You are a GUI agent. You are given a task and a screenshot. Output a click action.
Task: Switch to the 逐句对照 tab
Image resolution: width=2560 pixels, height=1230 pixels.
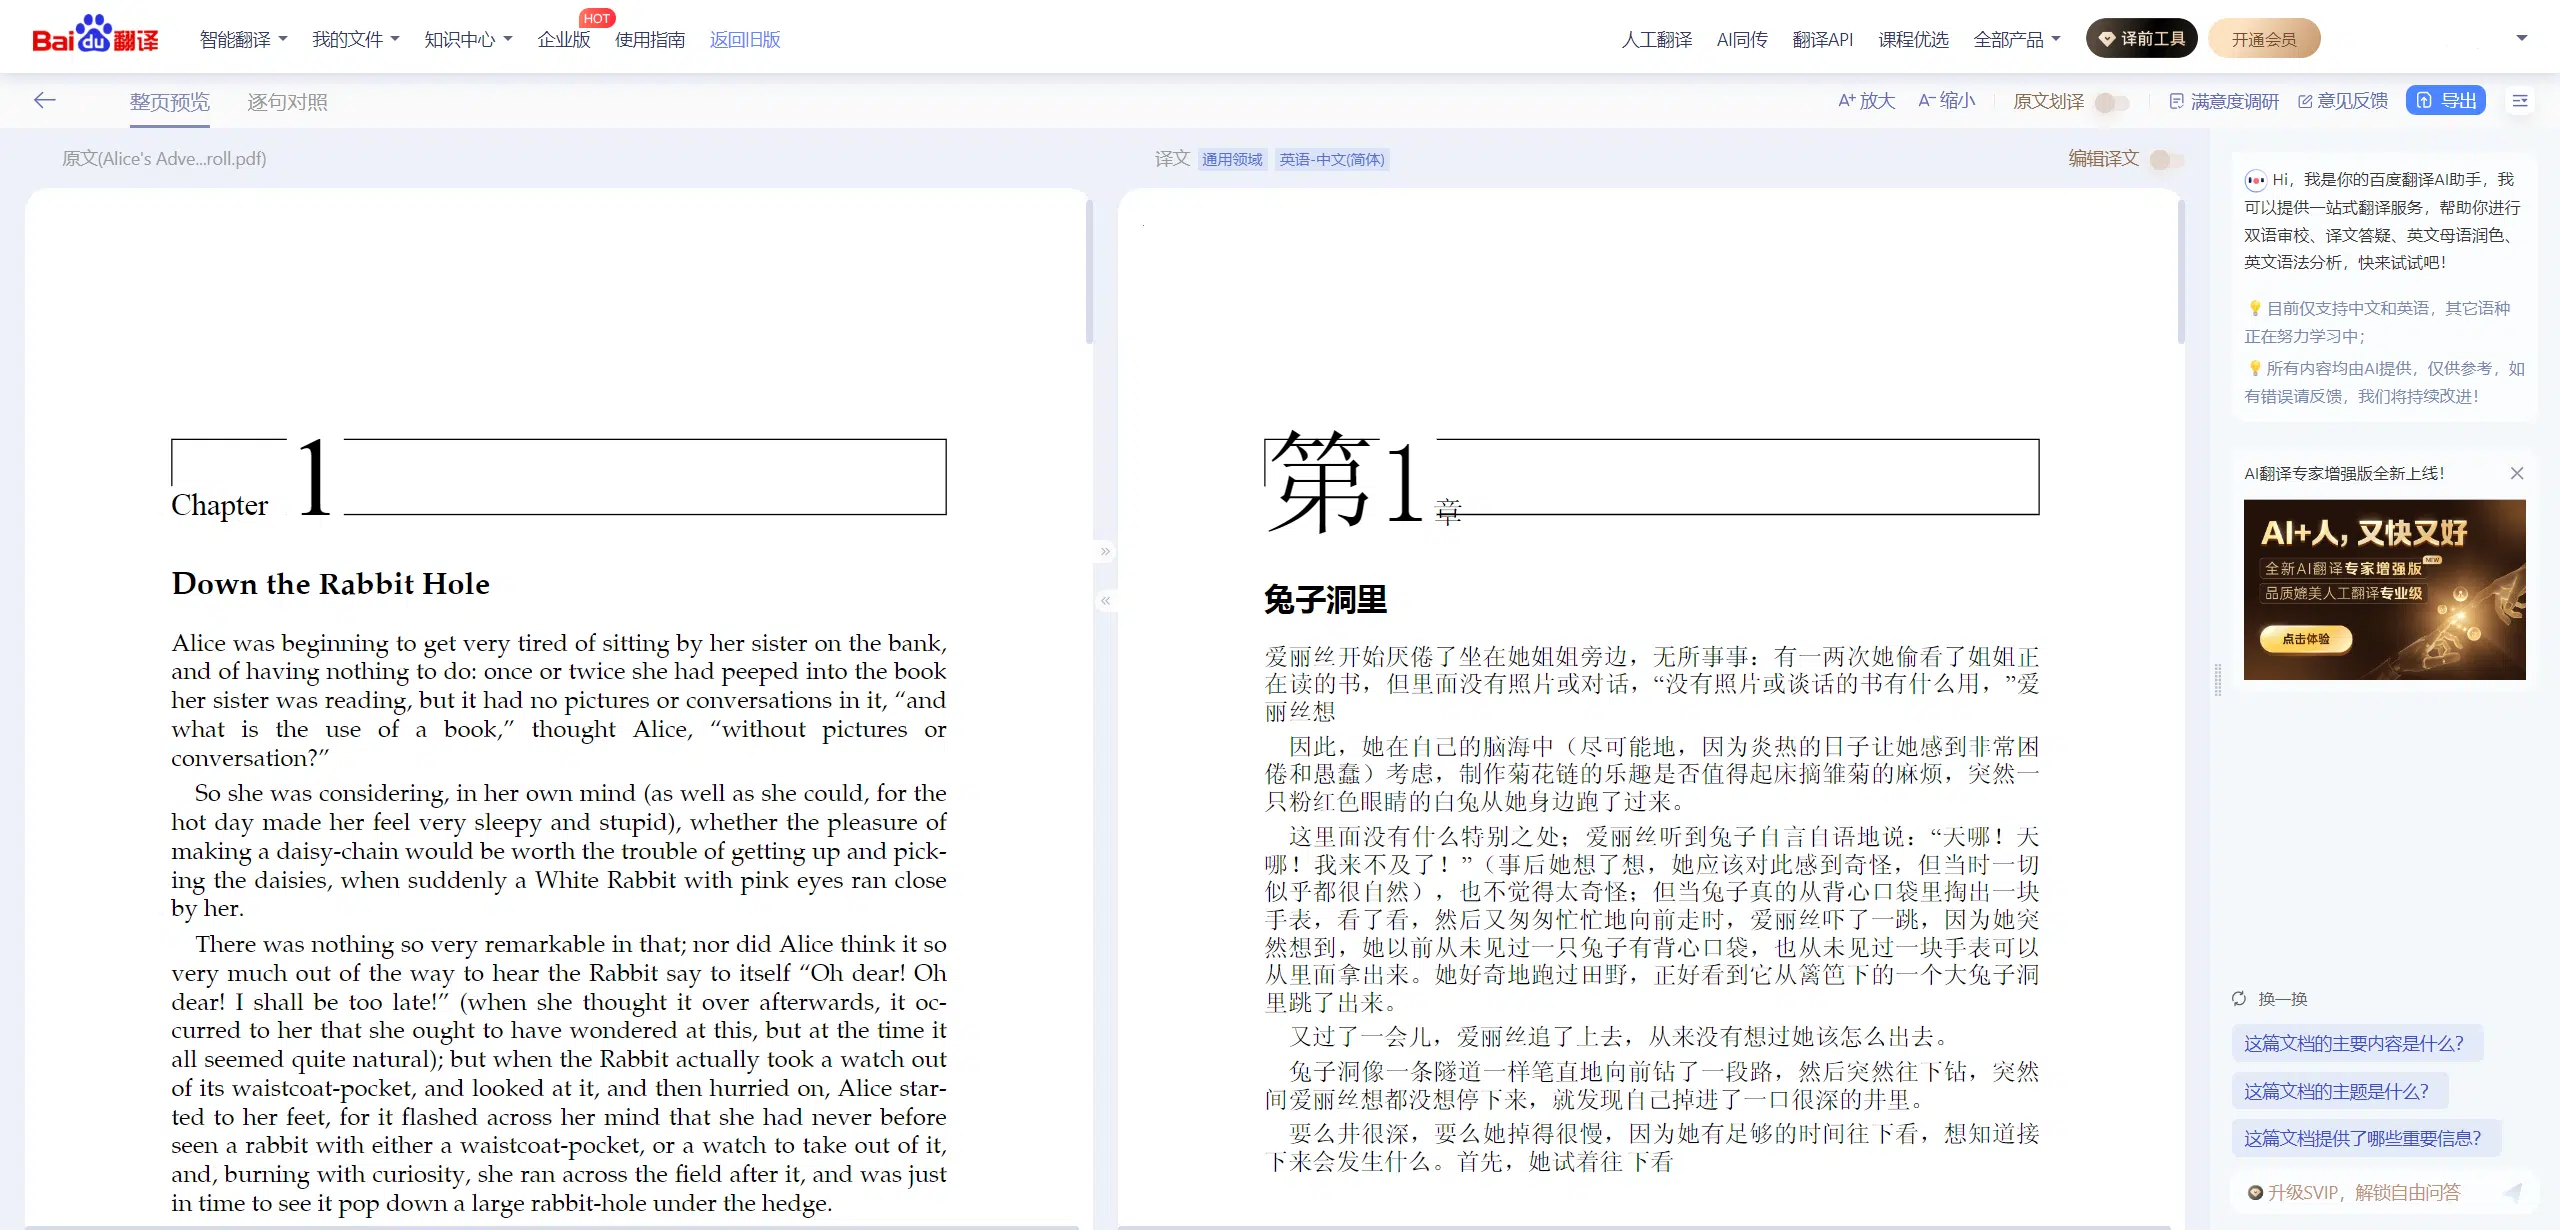[x=287, y=102]
